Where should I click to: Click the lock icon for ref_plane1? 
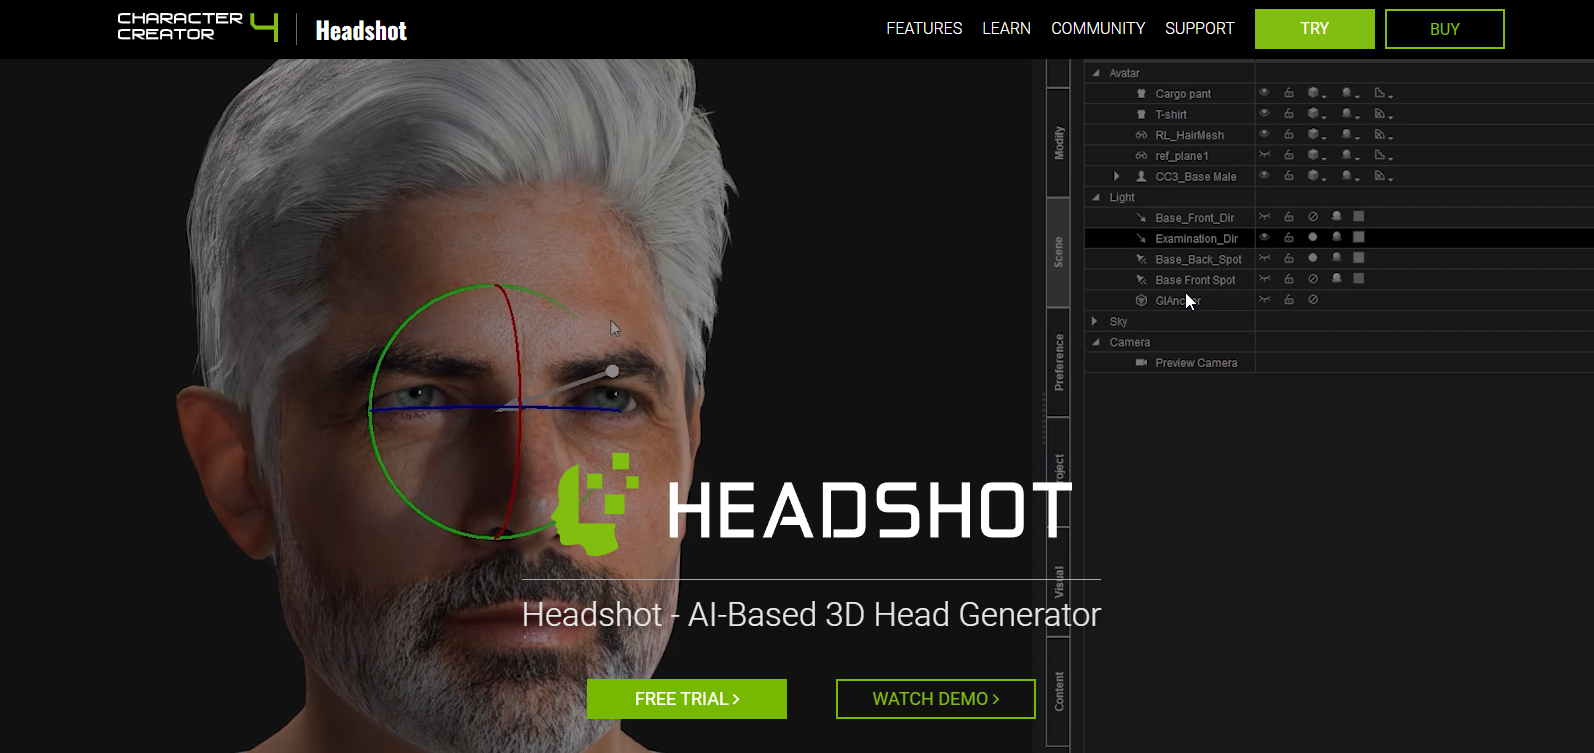(1289, 155)
